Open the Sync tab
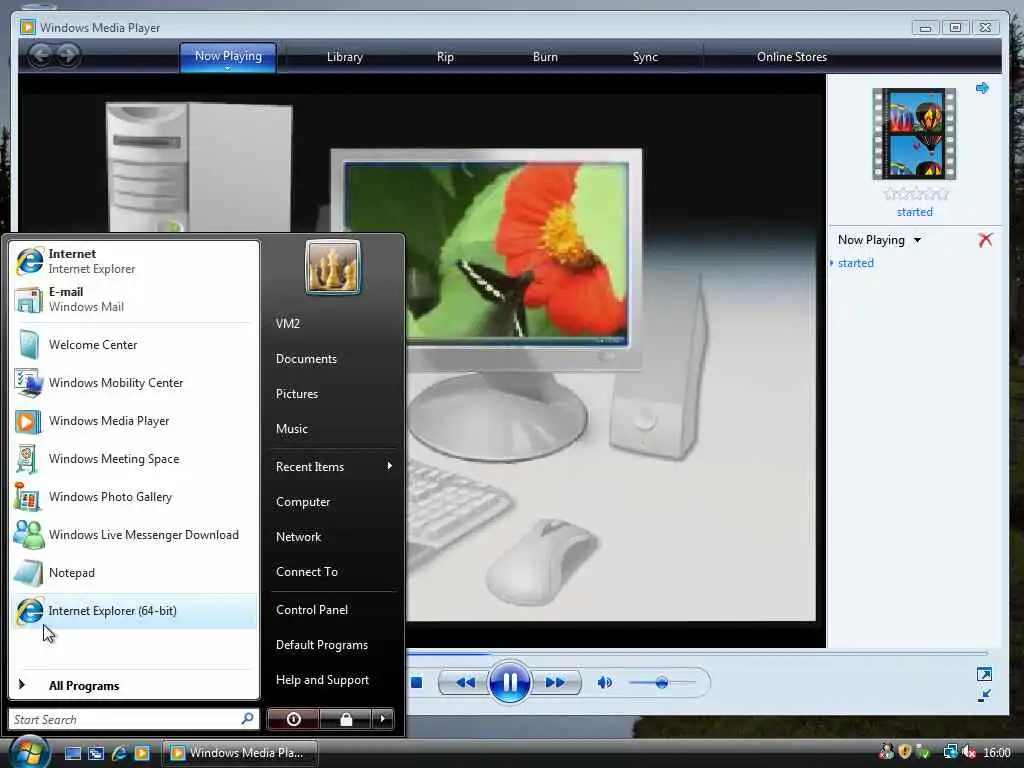 pyautogui.click(x=645, y=57)
